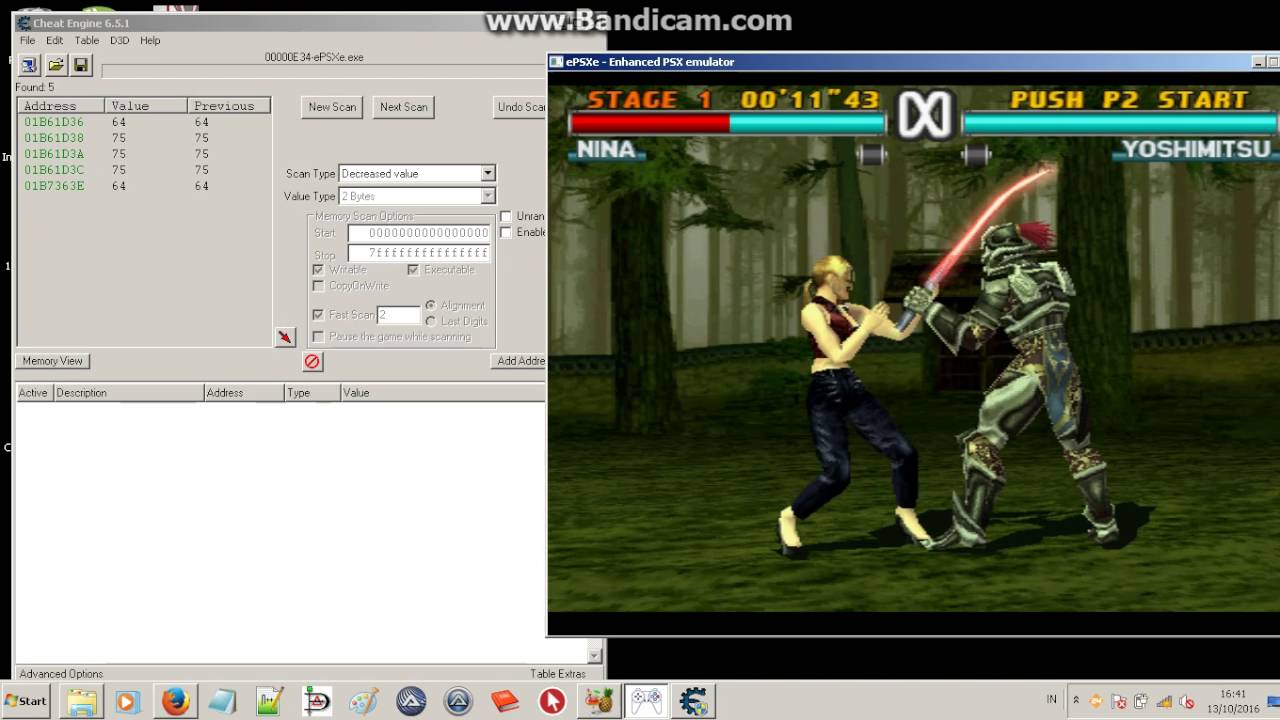Open the Start menu
1280x720 pixels.
click(26, 701)
